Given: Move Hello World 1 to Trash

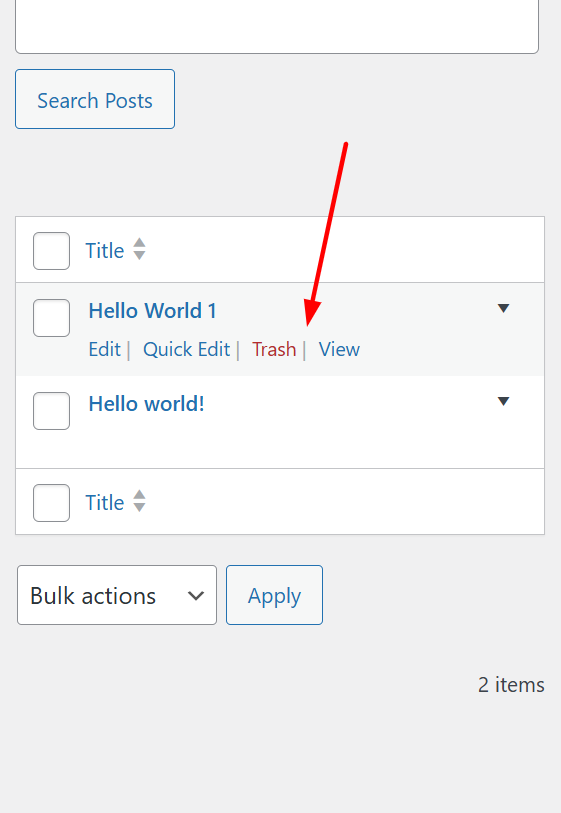Looking at the screenshot, I should pyautogui.click(x=274, y=349).
